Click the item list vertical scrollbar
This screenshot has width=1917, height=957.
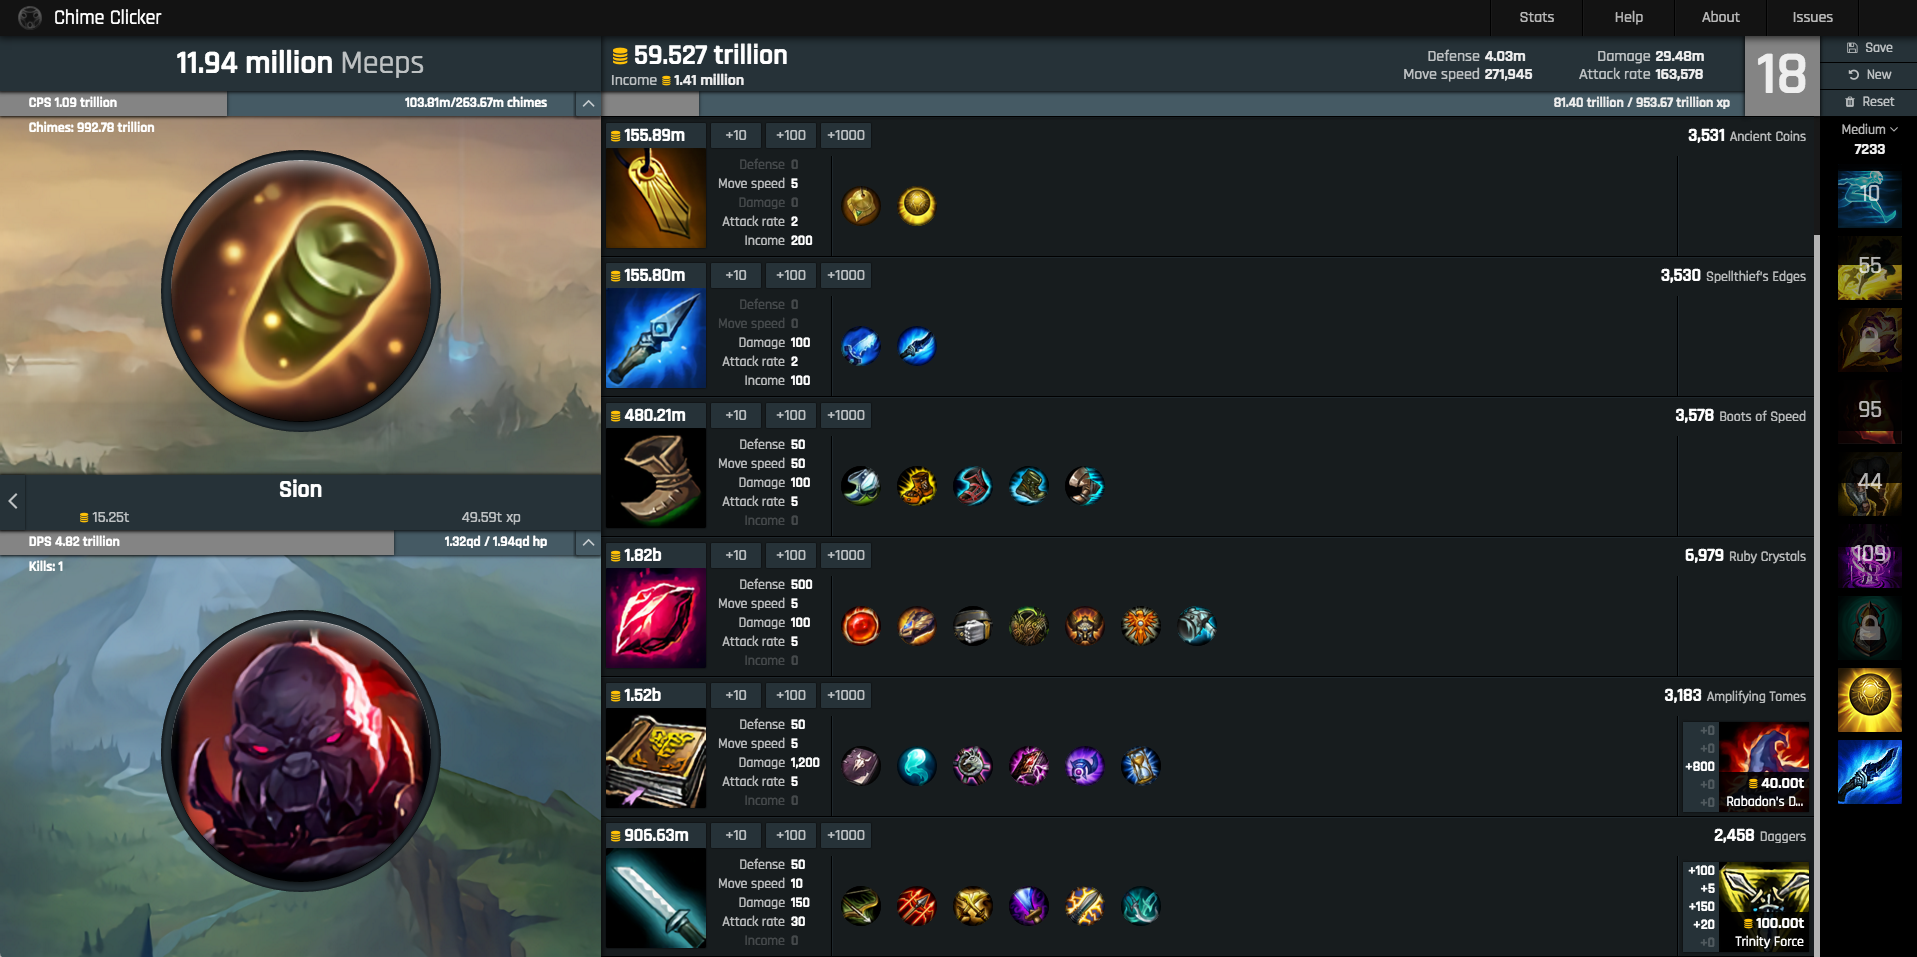tap(1816, 595)
